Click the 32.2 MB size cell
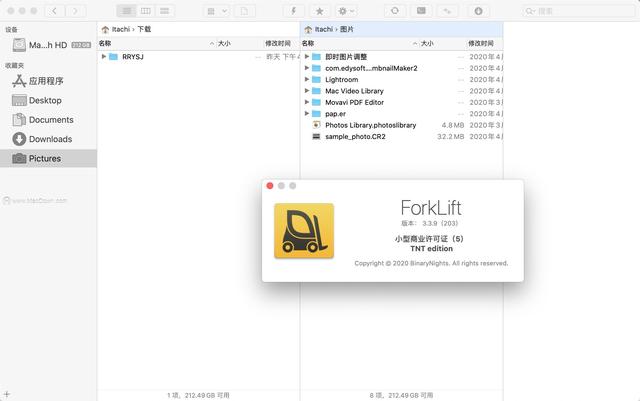 click(x=451, y=137)
